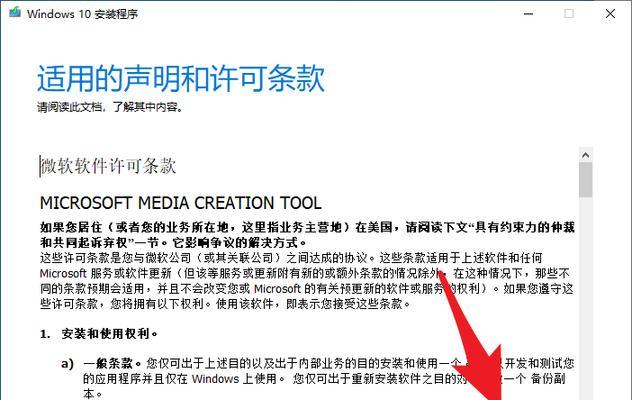632x400 pixels.
Task: Place cursor at 微软软件许可条款 heading
Action: [x=108, y=166]
